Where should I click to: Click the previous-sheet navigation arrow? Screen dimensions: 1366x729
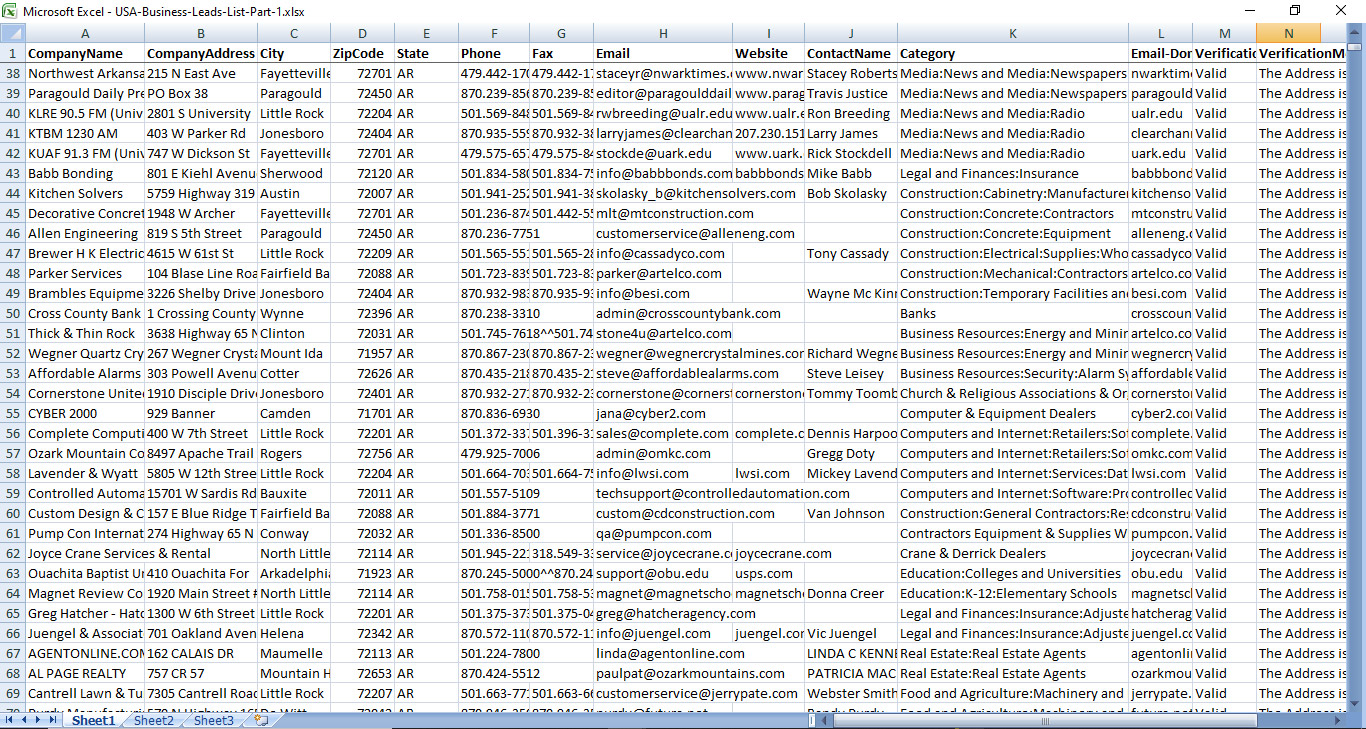[24, 720]
